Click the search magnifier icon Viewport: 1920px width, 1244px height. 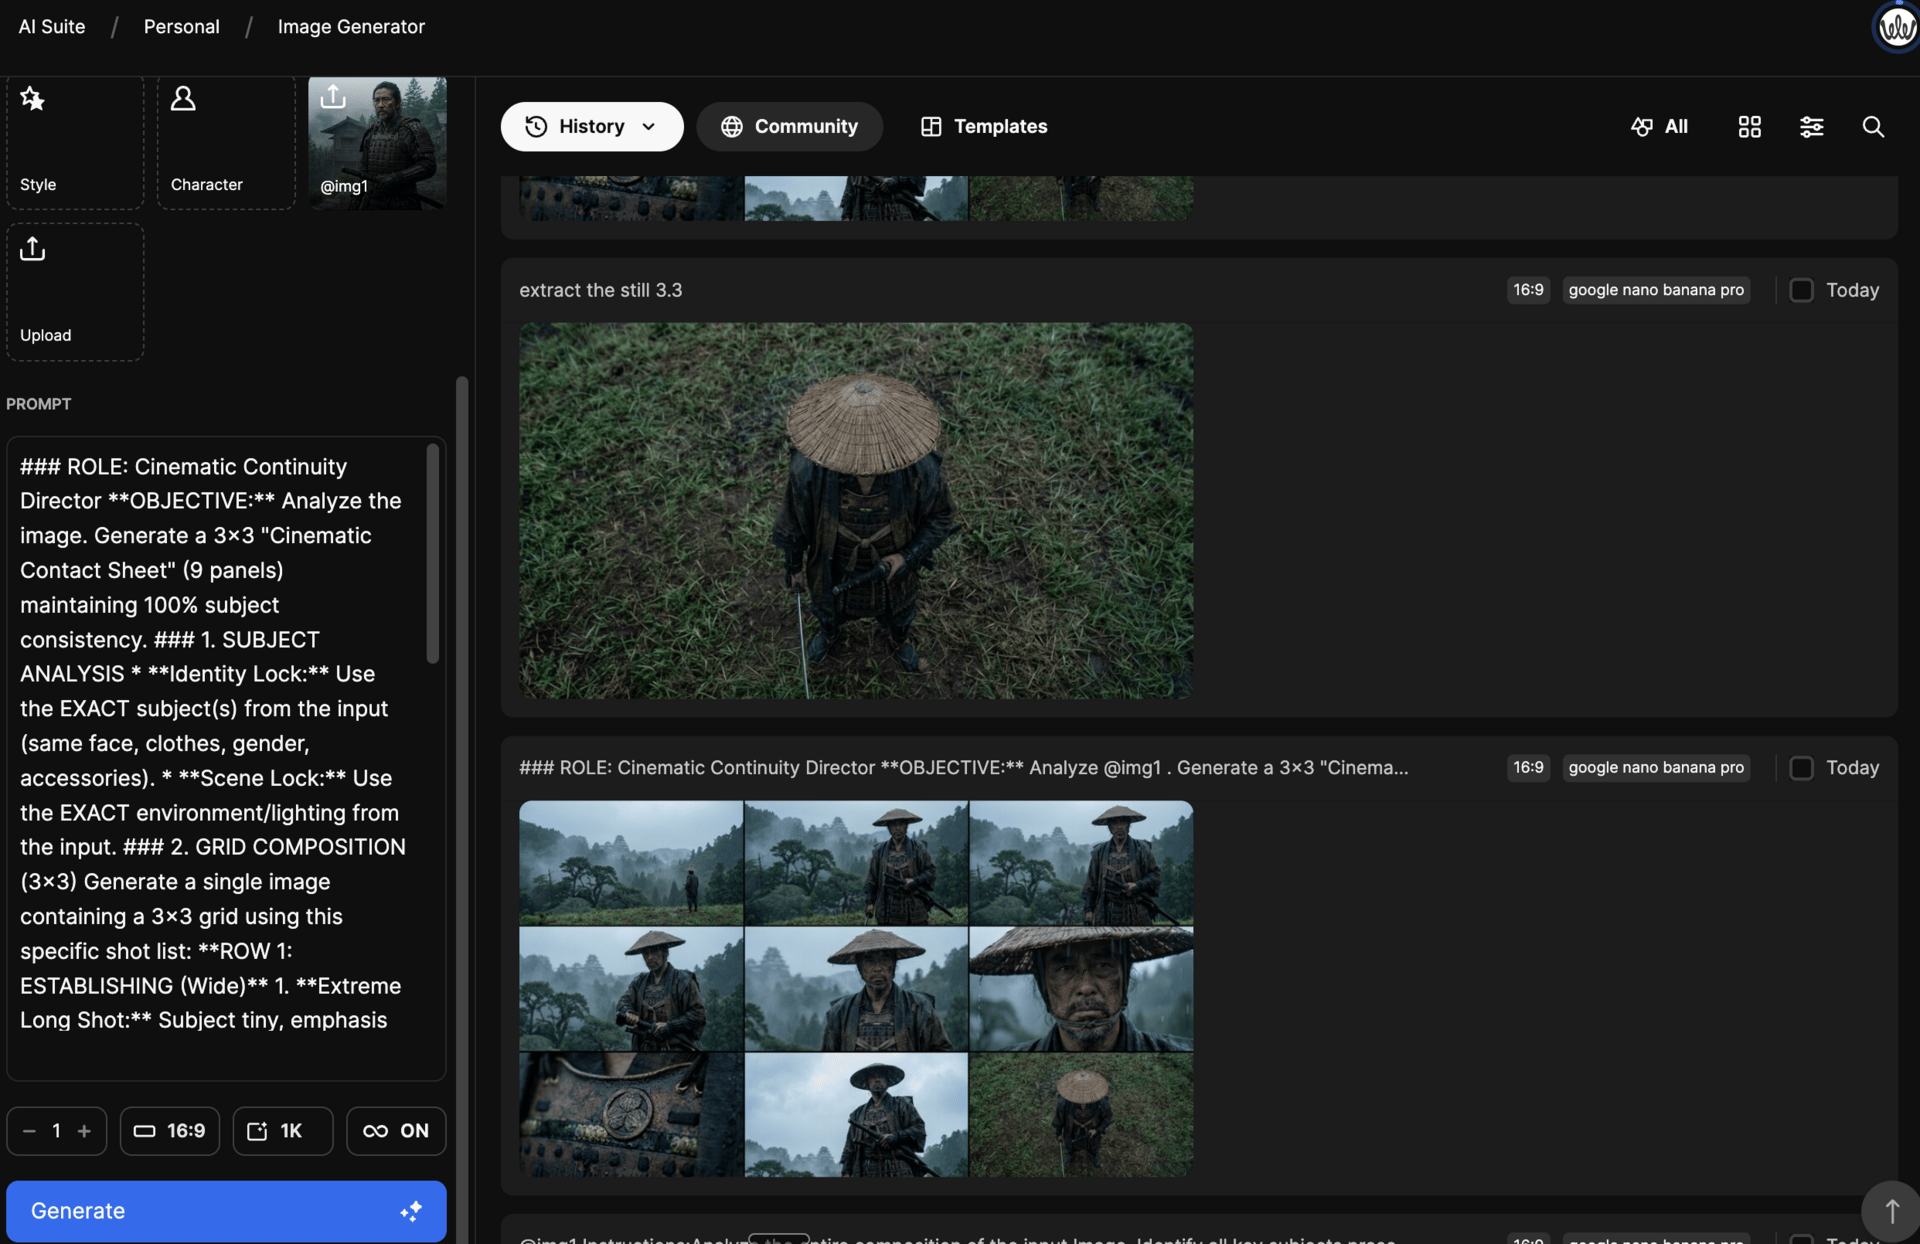click(x=1873, y=126)
